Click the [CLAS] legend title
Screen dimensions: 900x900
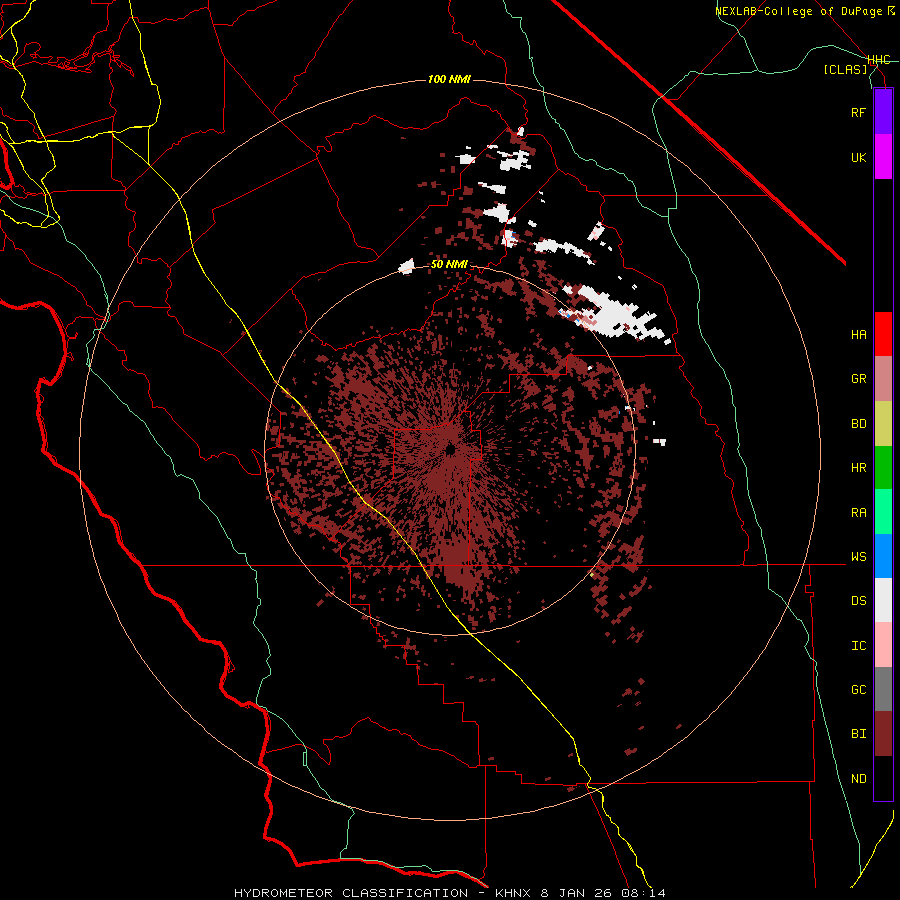point(845,69)
